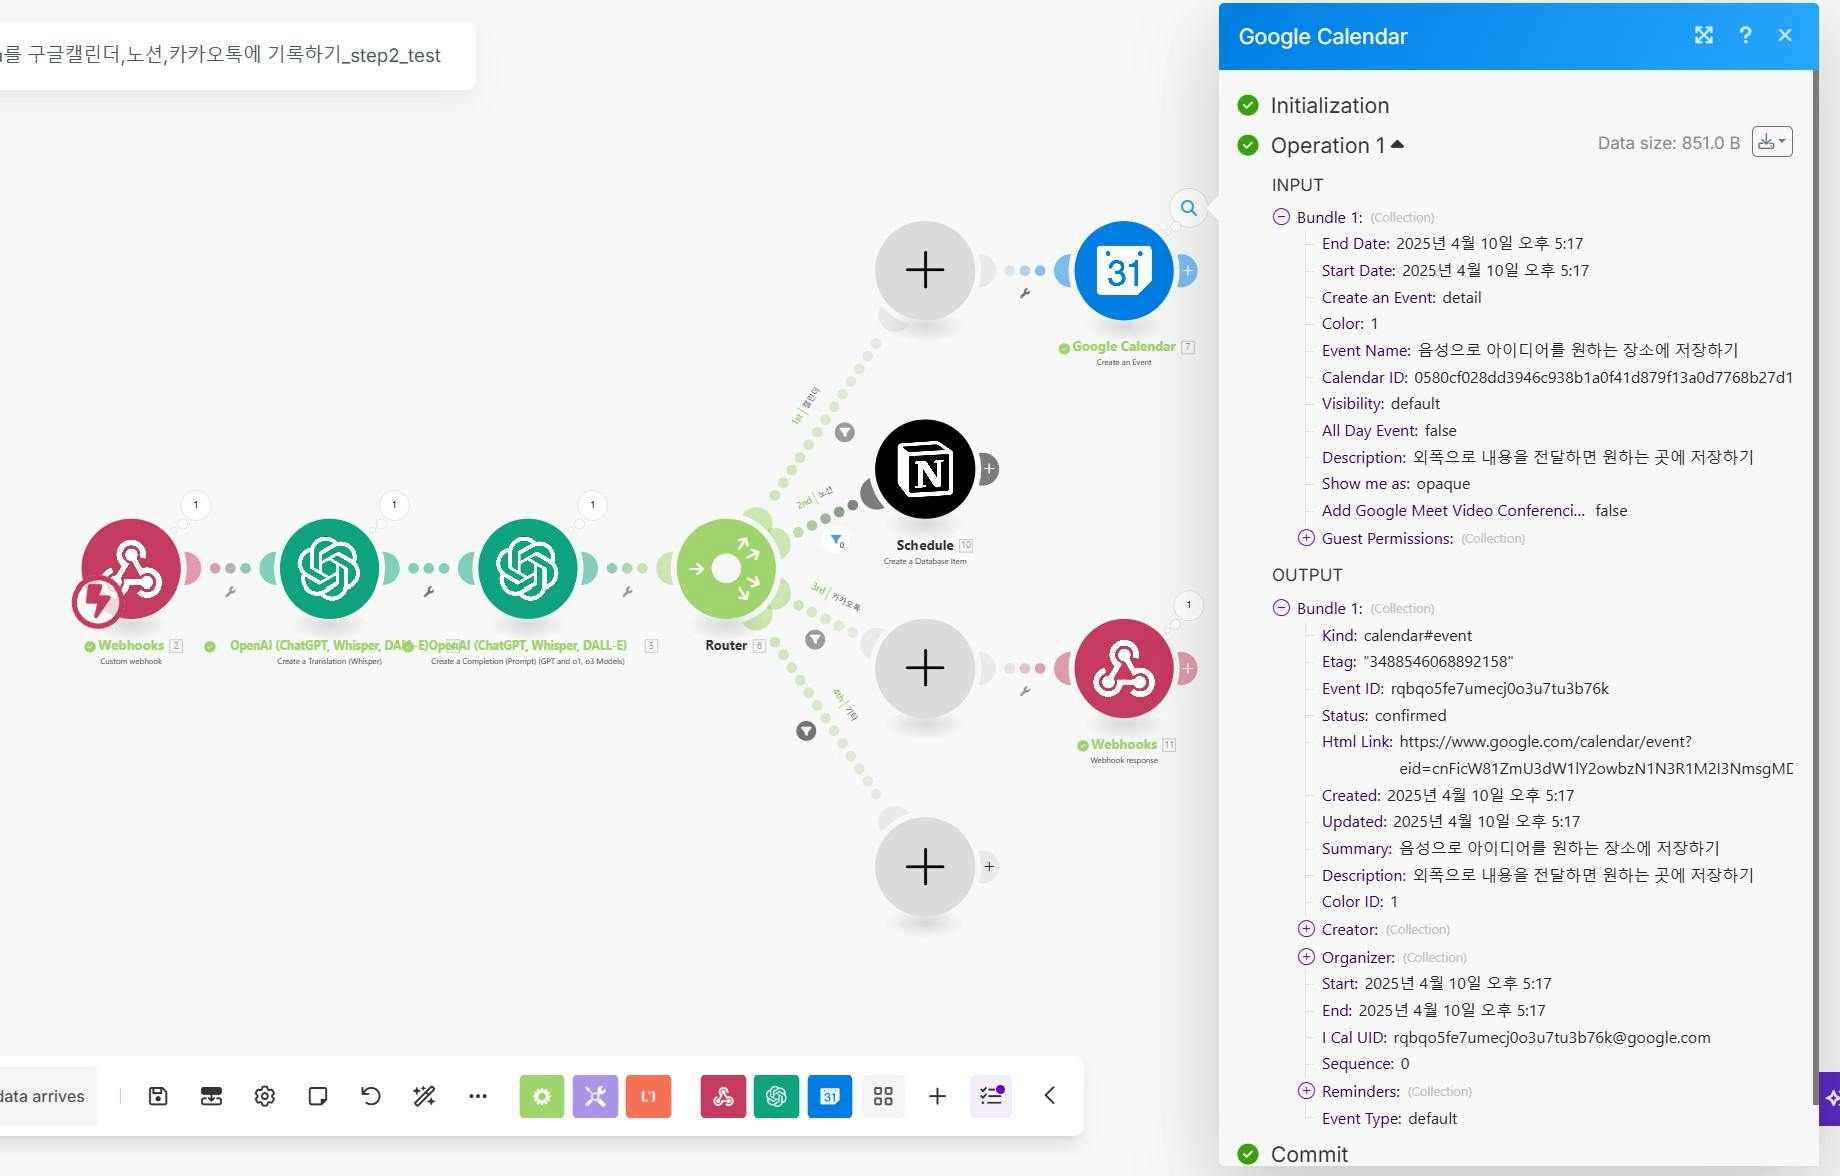Open the filter icon on the third router route
1840x1176 pixels.
pos(816,639)
